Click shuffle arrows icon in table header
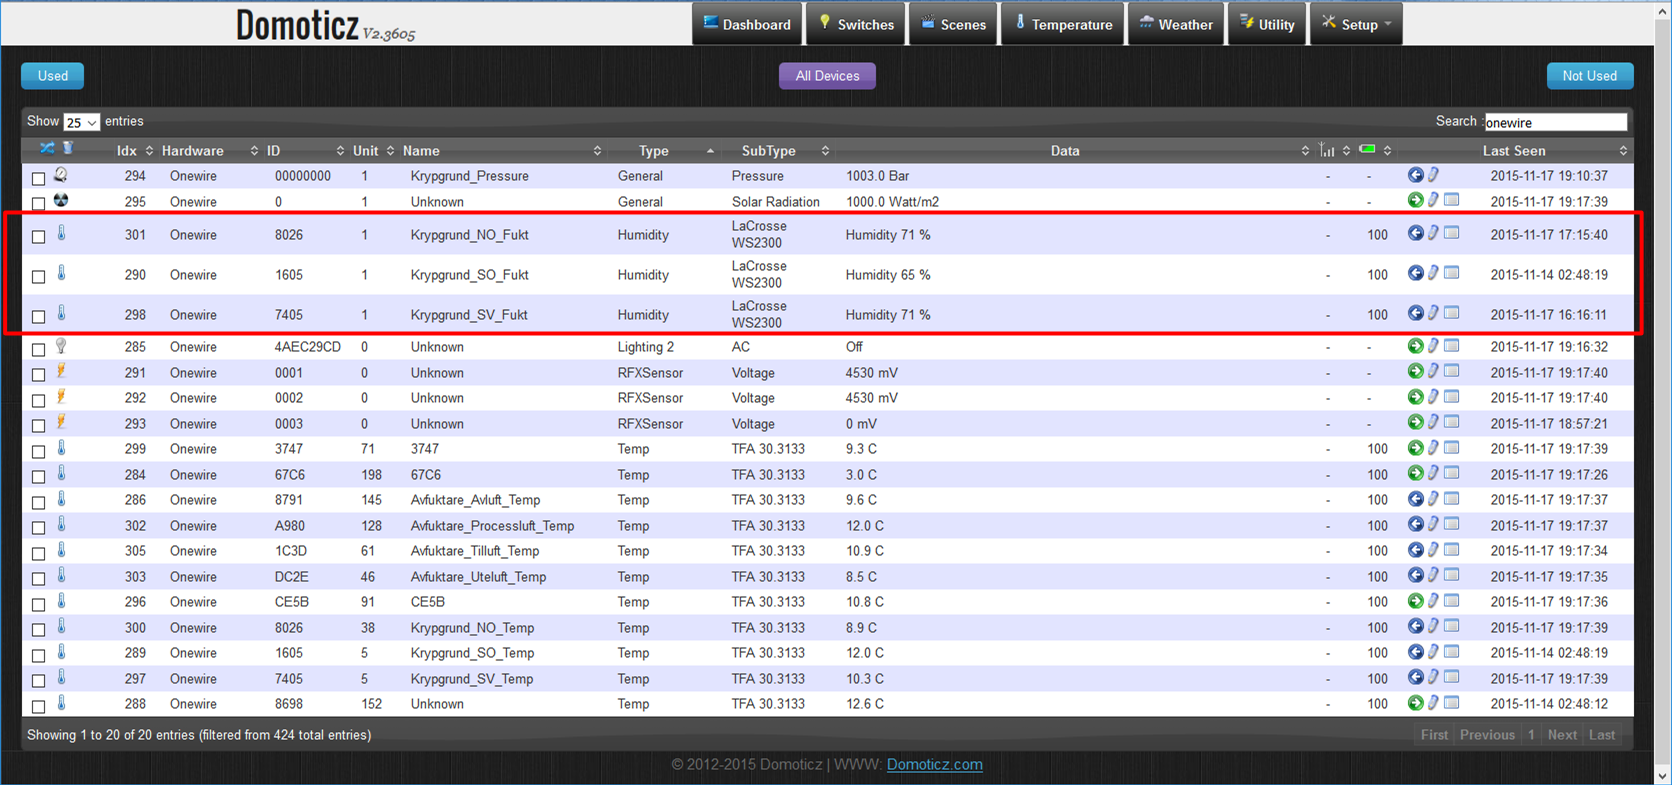The image size is (1672, 785). pyautogui.click(x=47, y=149)
